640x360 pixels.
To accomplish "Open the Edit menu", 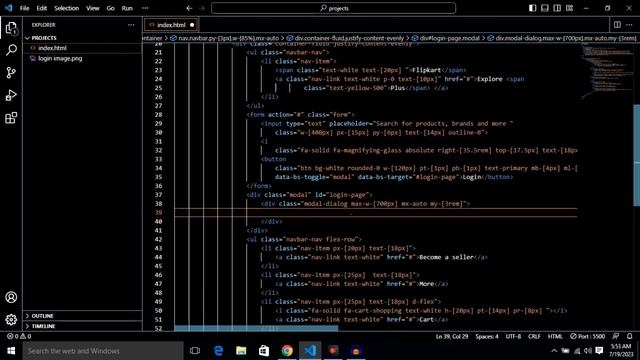I will pyautogui.click(x=42, y=8).
